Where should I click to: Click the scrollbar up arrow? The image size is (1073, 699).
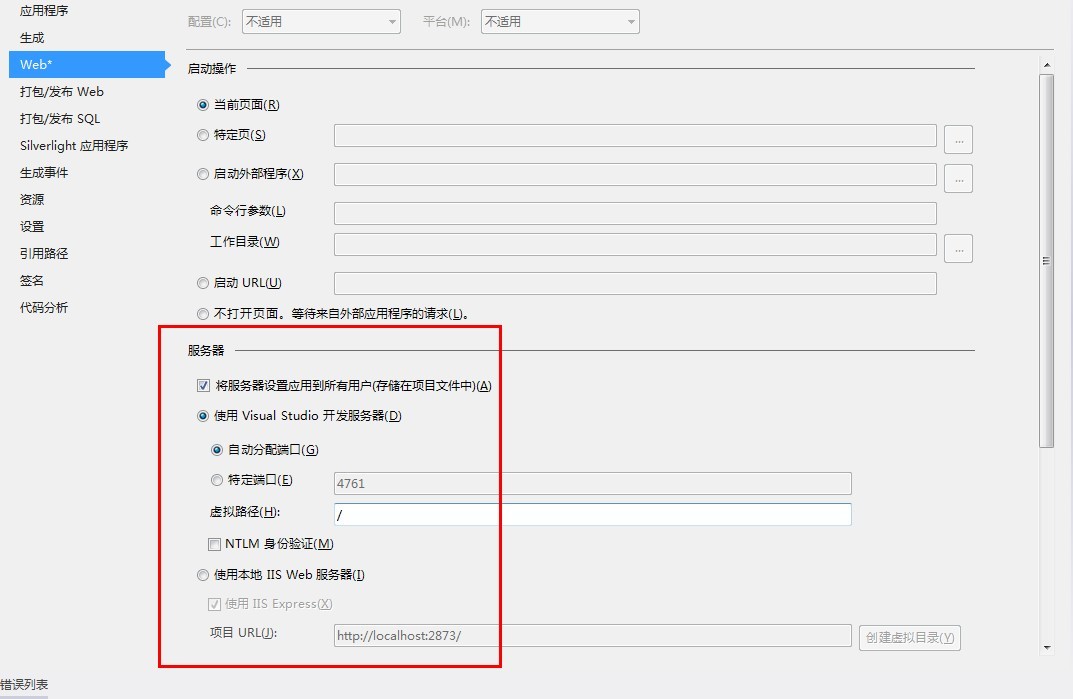tap(1046, 65)
